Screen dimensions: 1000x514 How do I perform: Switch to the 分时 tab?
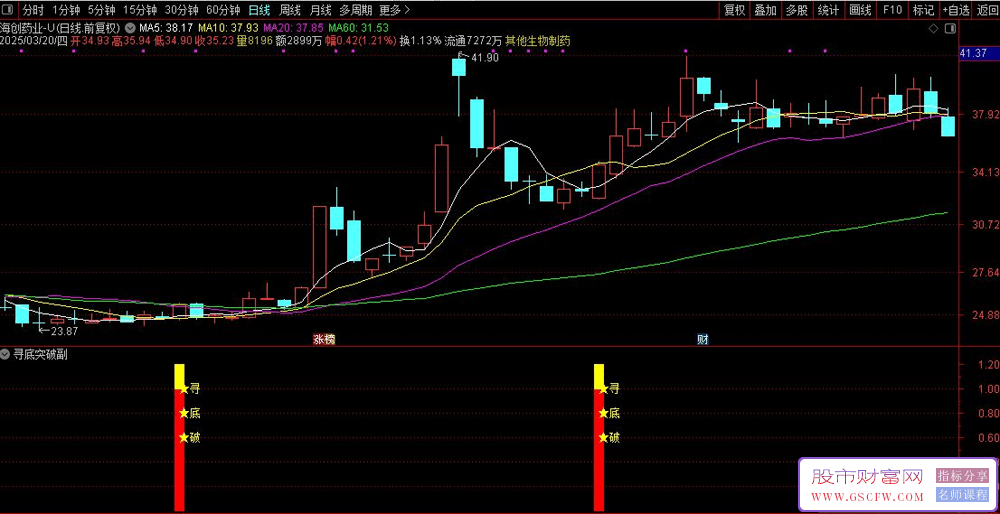[x=33, y=10]
